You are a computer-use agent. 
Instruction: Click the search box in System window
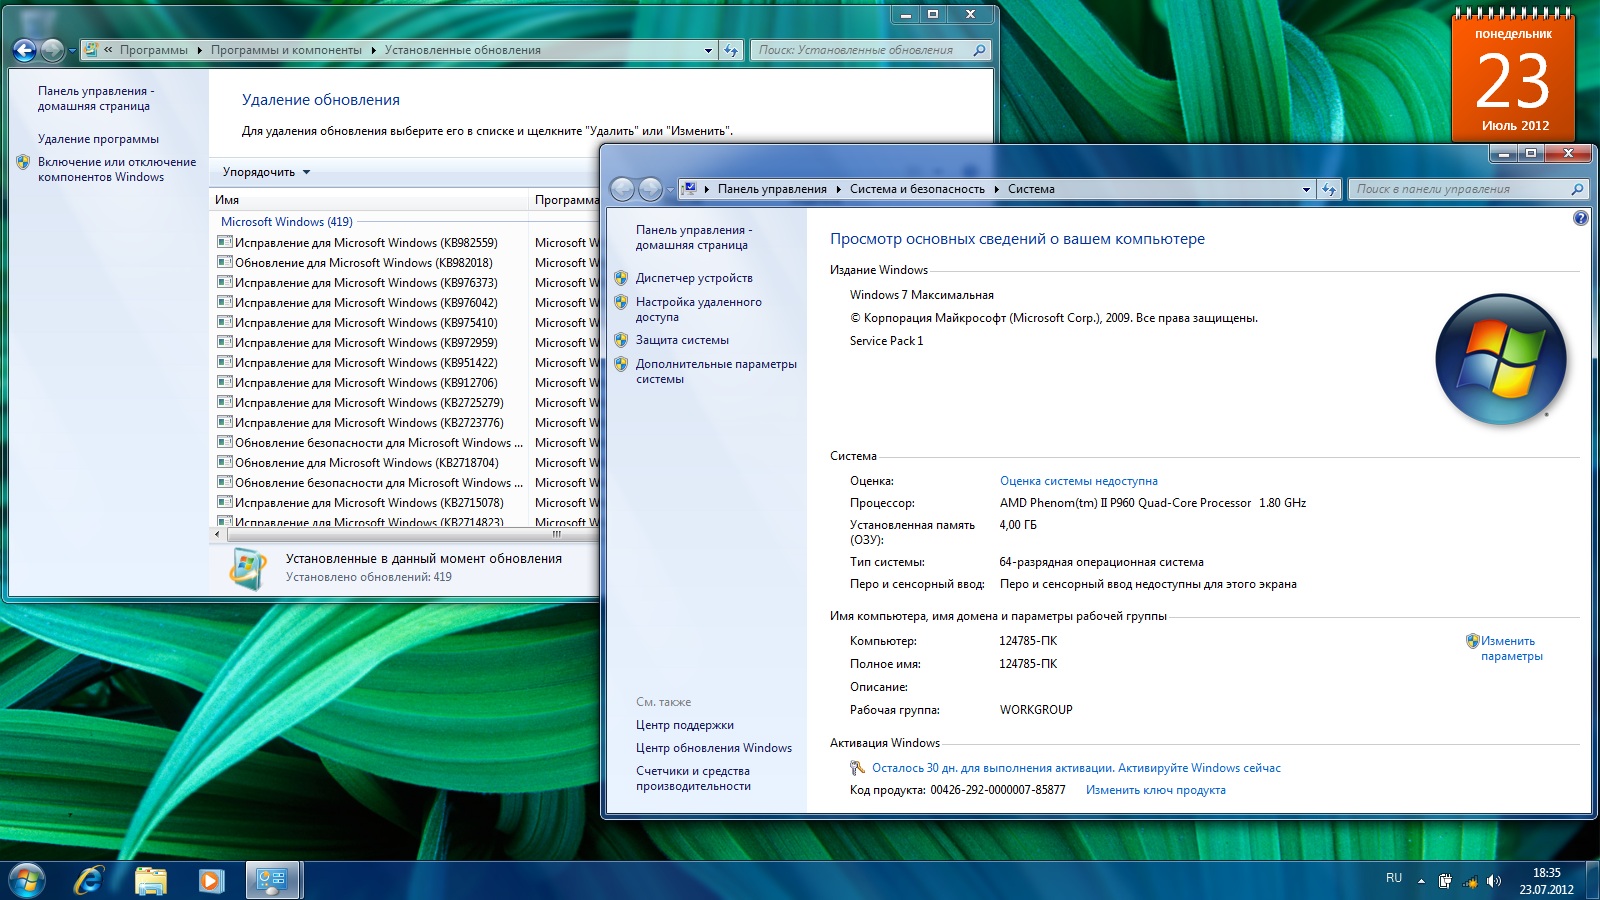click(x=1459, y=189)
